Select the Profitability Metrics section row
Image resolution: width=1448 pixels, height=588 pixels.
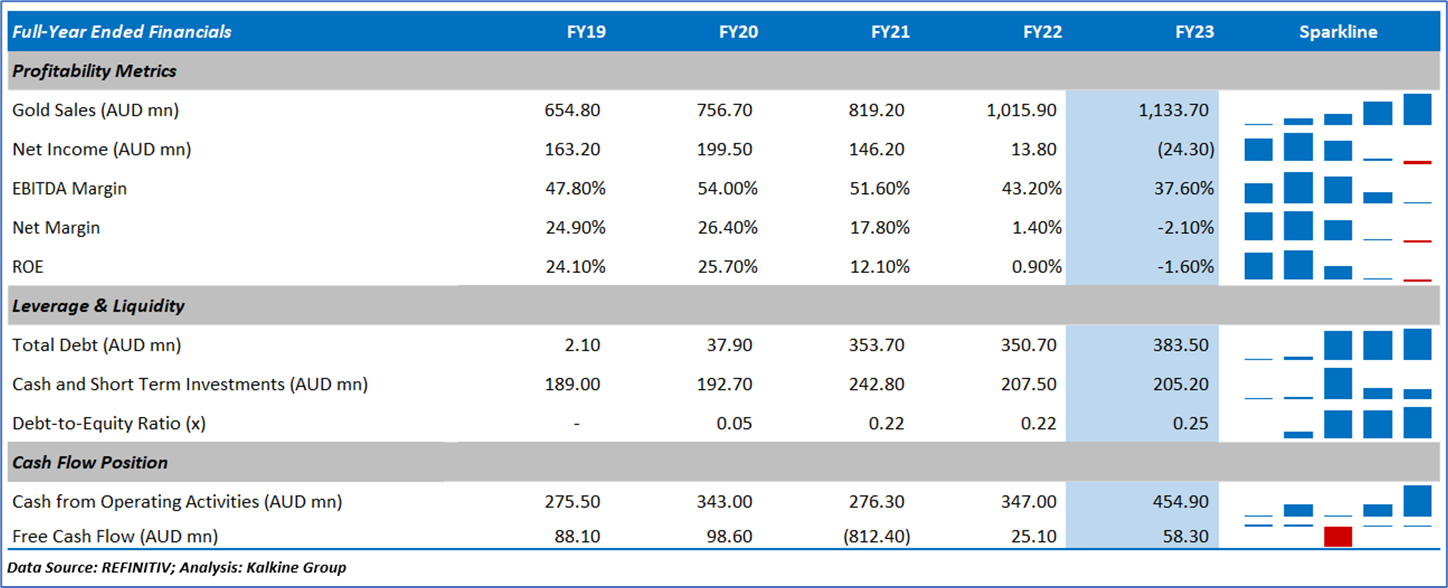click(x=94, y=71)
